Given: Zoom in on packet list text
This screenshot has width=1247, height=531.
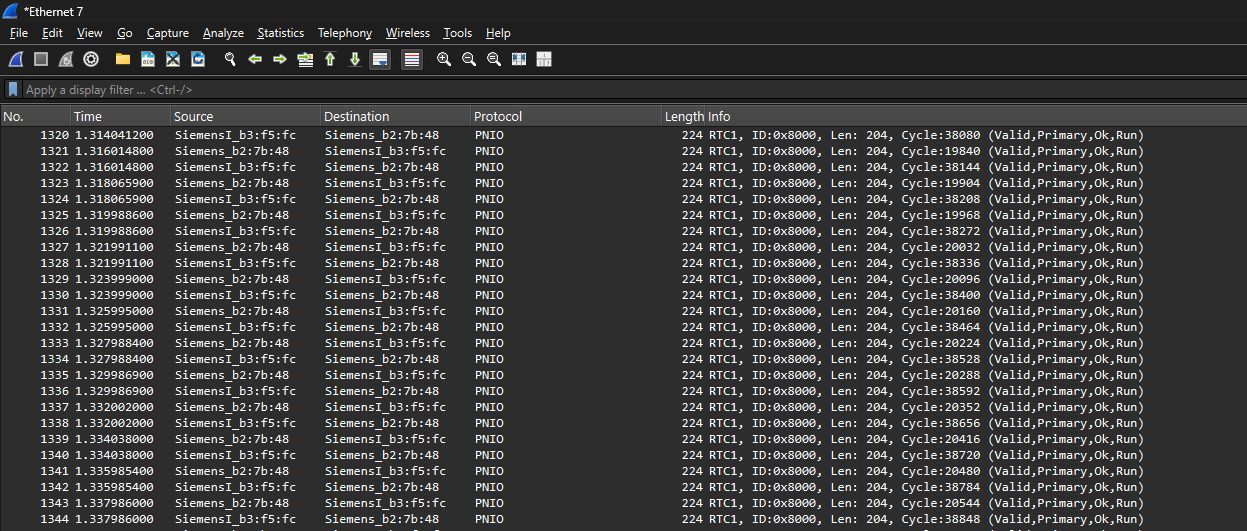Looking at the screenshot, I should [444, 59].
